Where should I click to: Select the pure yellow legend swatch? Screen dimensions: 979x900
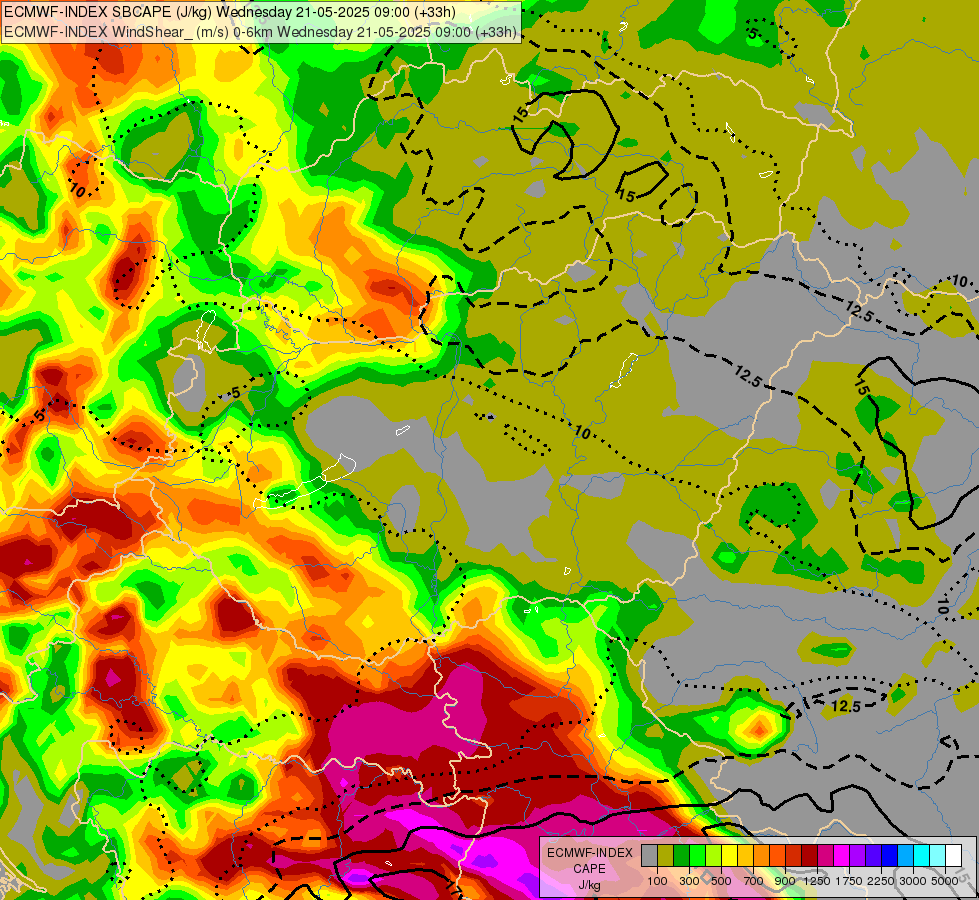click(x=730, y=856)
